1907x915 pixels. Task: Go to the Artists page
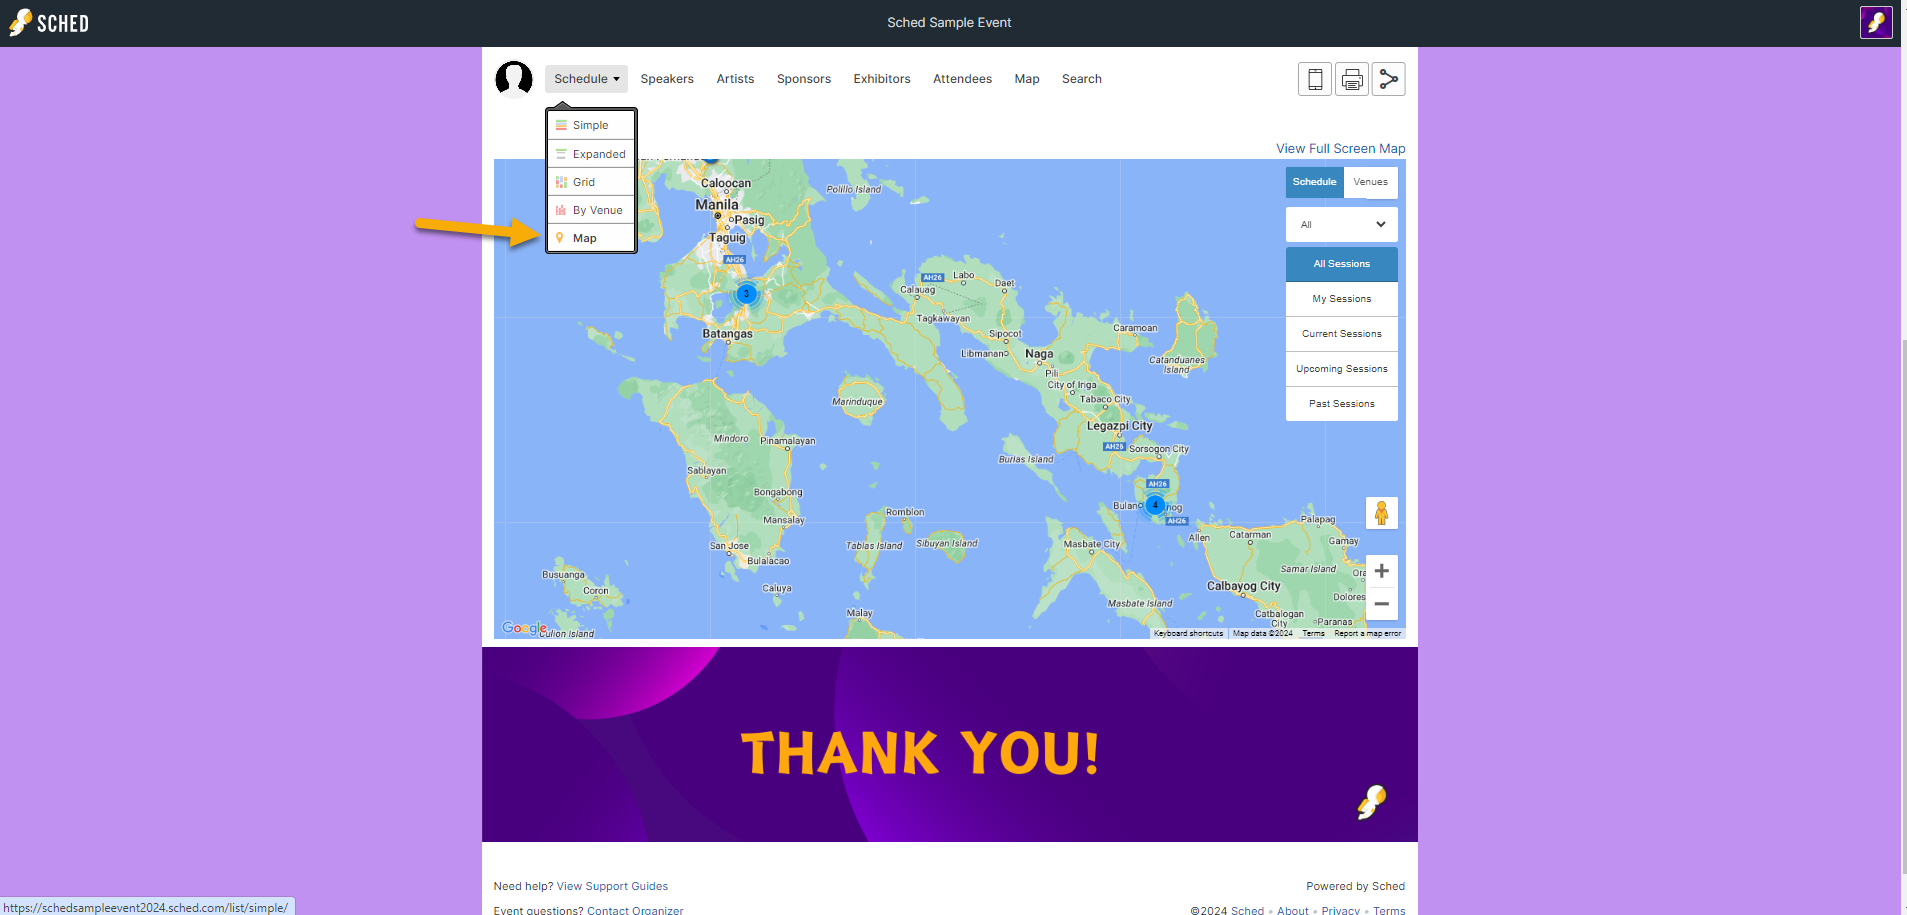[735, 79]
